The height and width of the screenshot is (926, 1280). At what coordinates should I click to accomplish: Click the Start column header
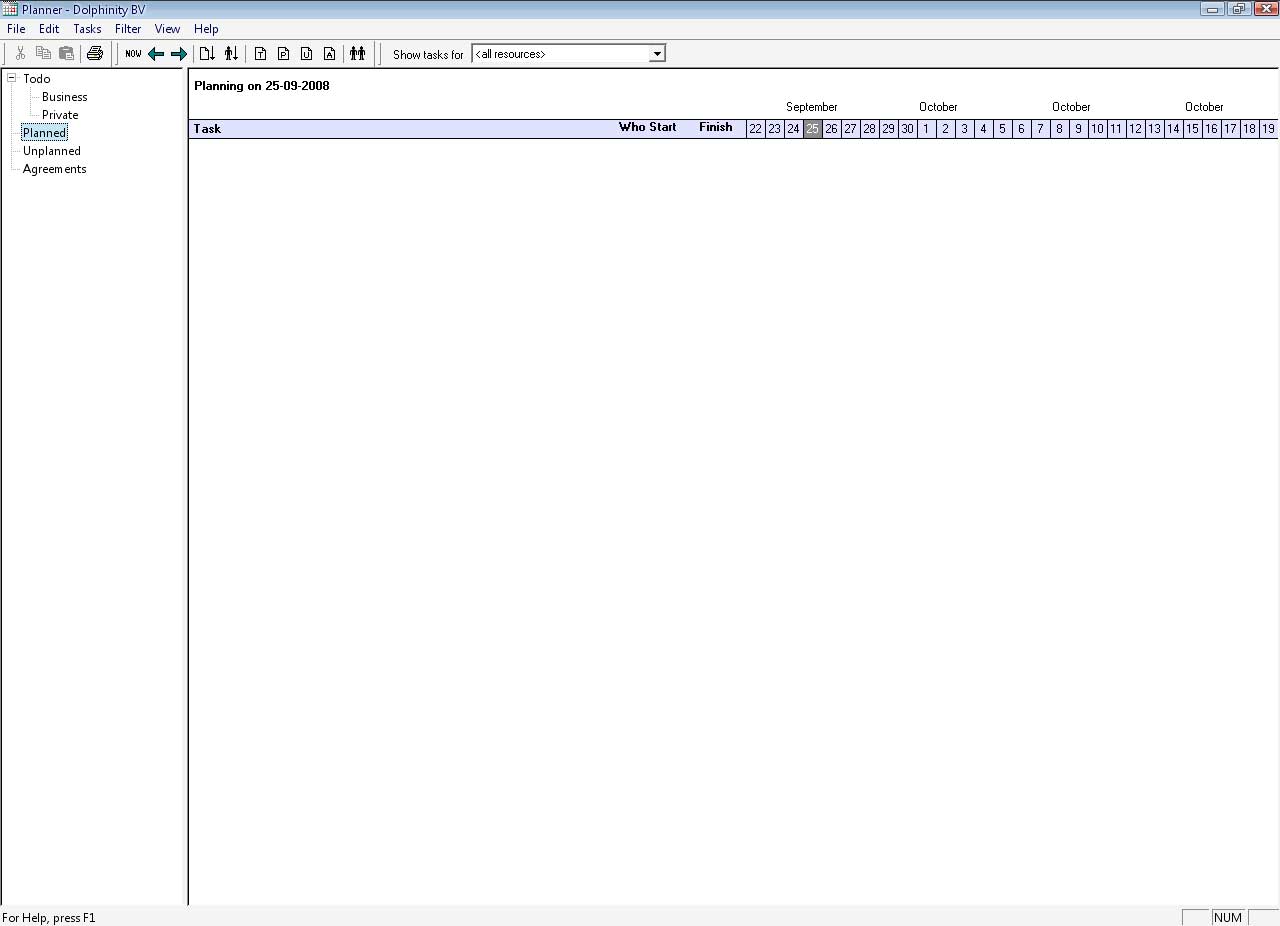tap(663, 127)
